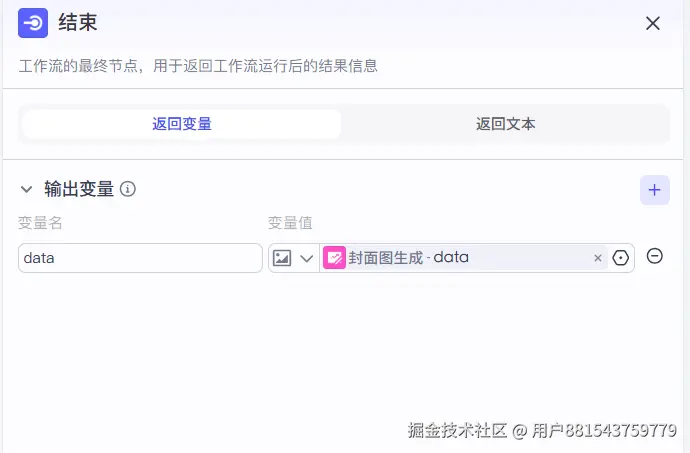690x453 pixels.
Task: Clear the 封面图生成 data reference
Action: tap(598, 258)
